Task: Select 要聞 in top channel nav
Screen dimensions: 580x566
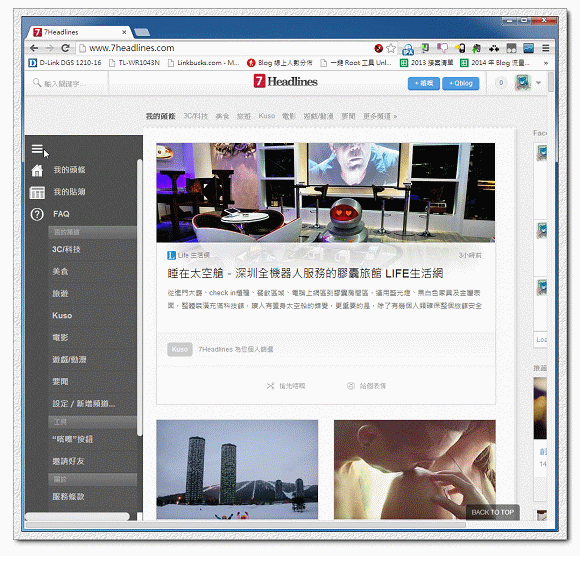Action: point(348,116)
